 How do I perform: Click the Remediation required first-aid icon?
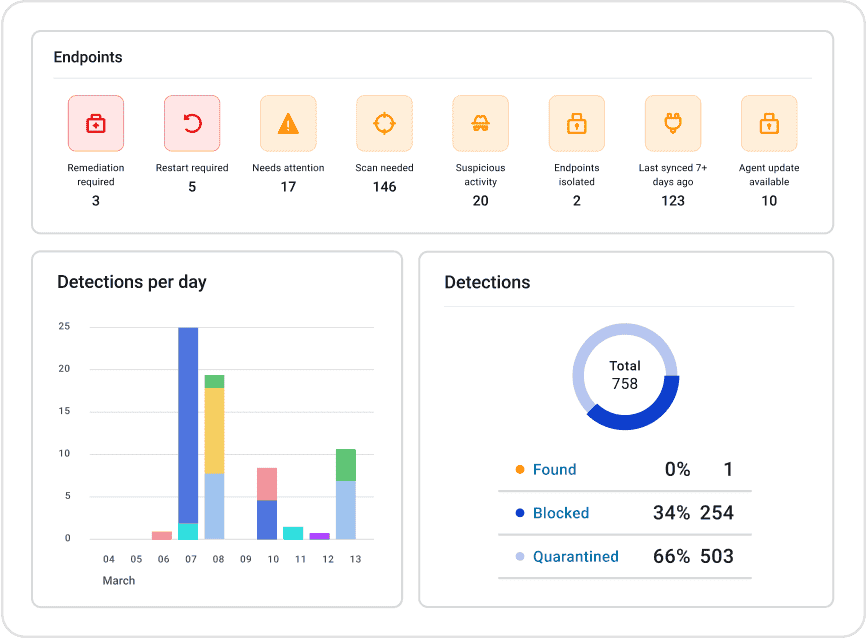coord(95,122)
